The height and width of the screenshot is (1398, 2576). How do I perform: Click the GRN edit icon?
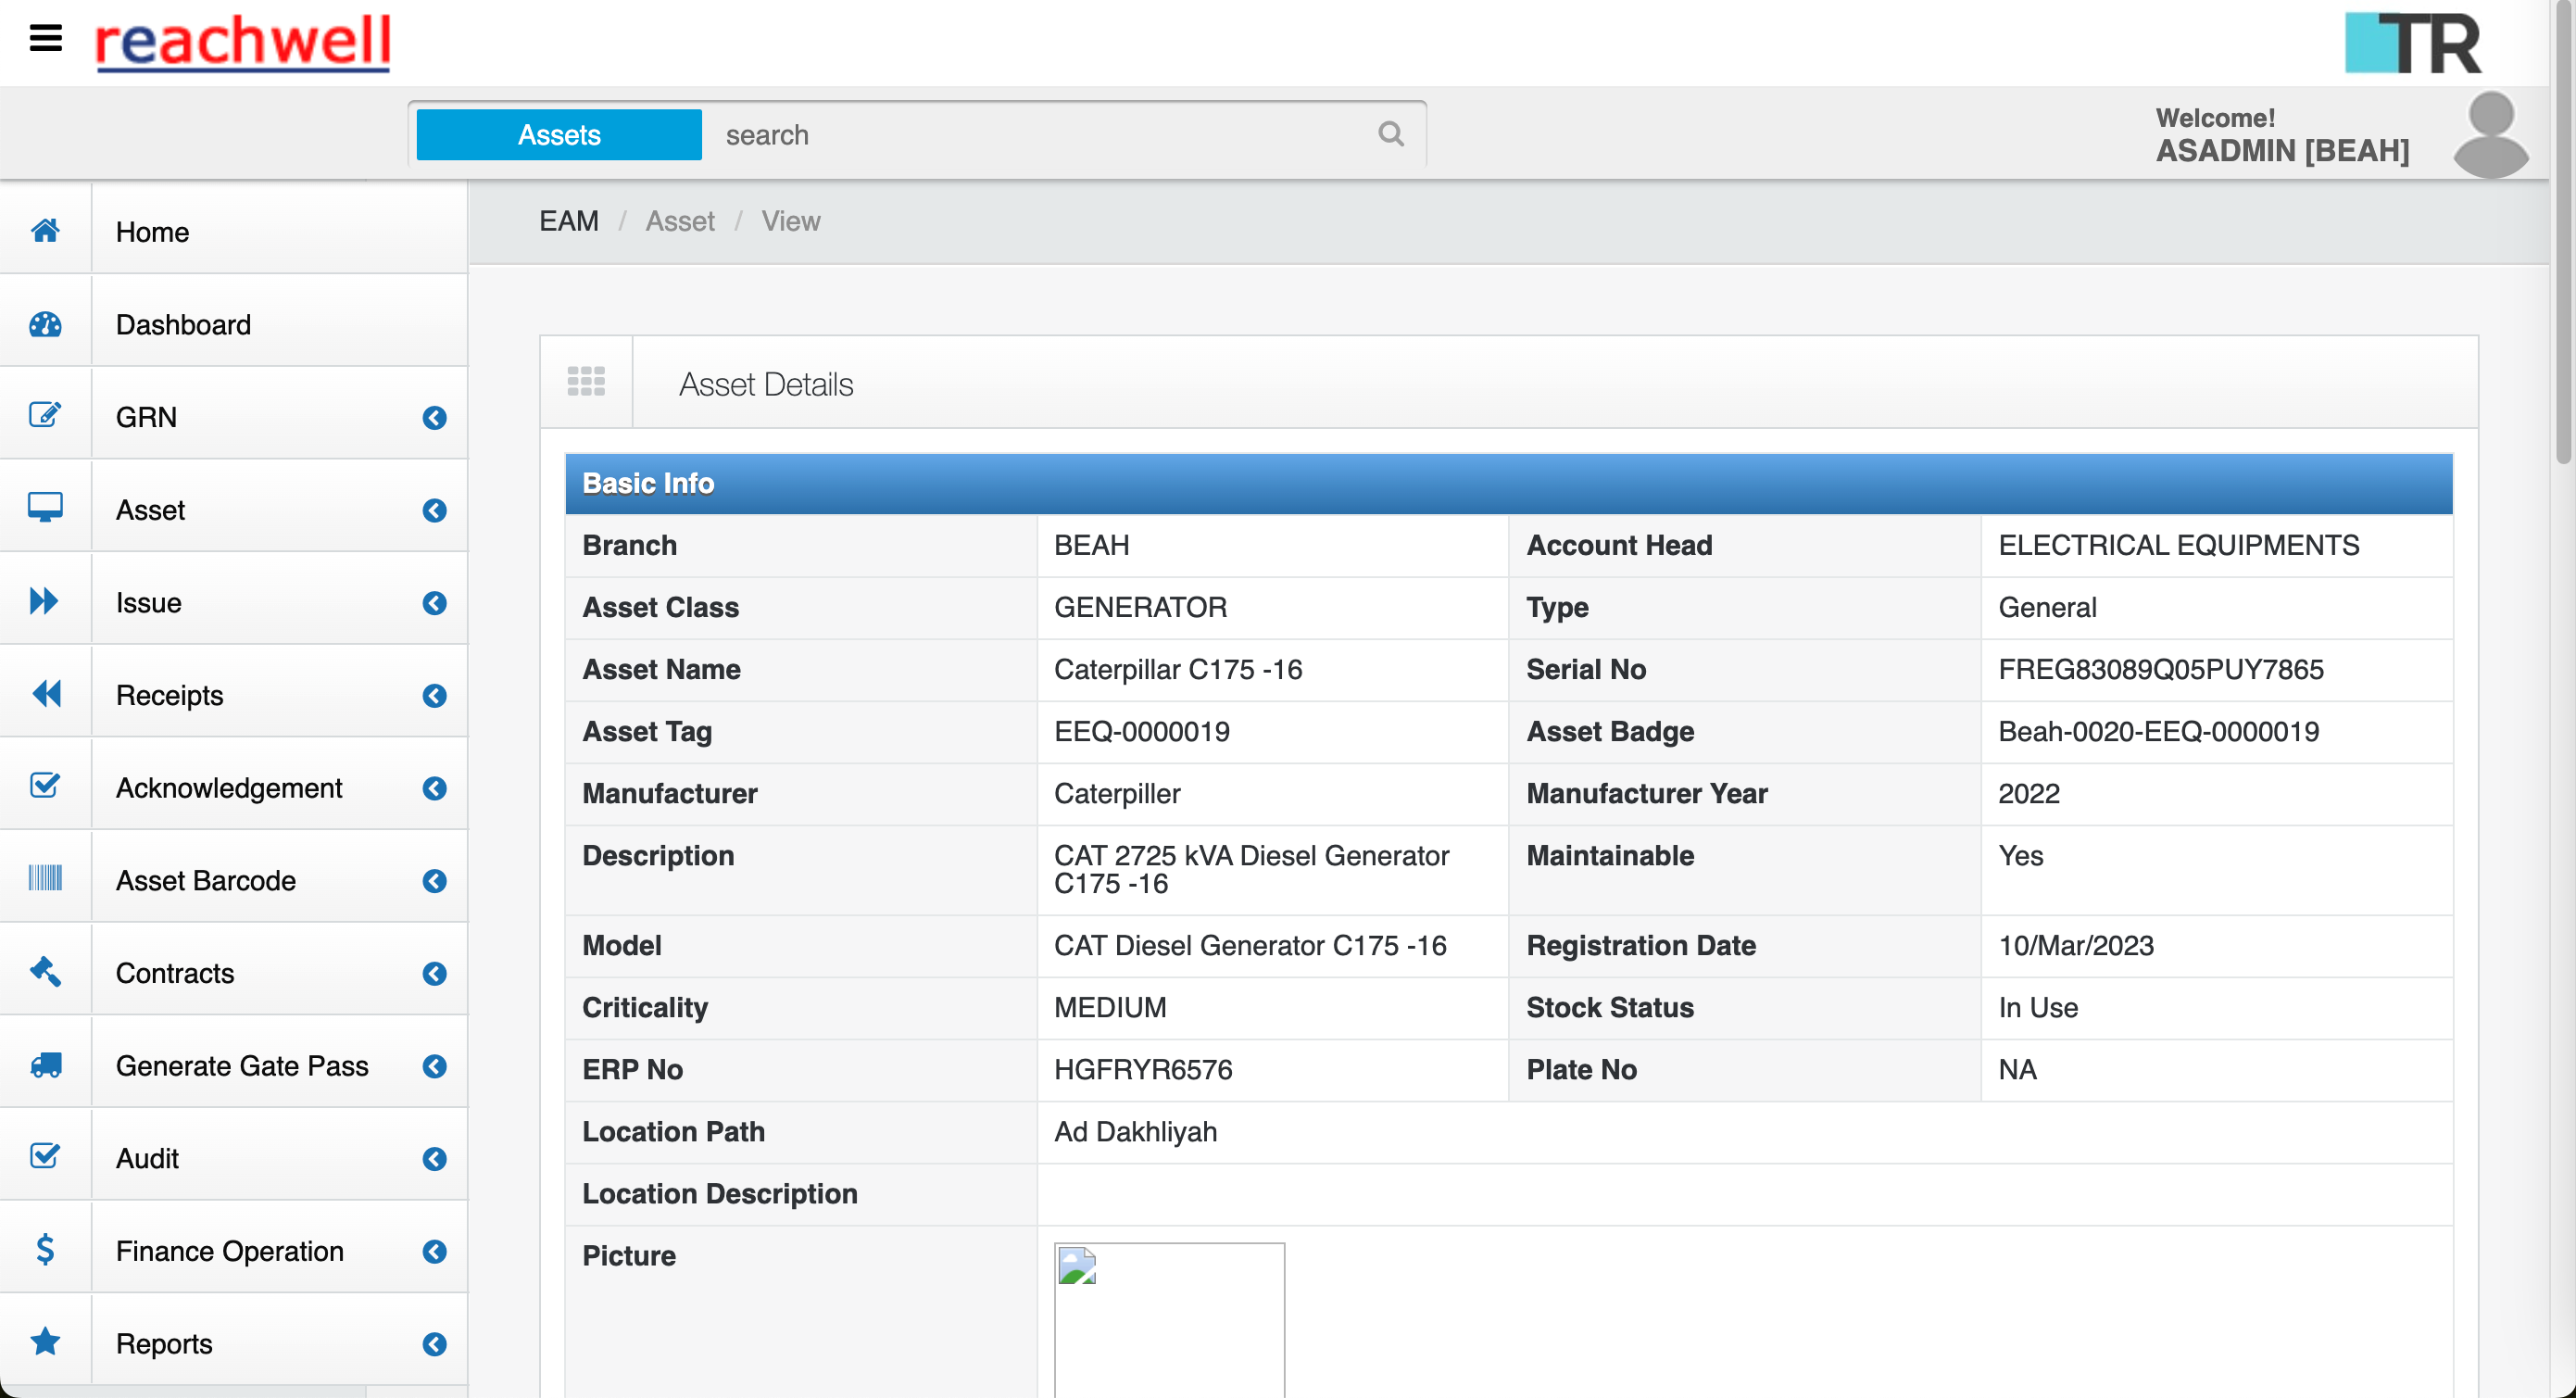tap(46, 414)
